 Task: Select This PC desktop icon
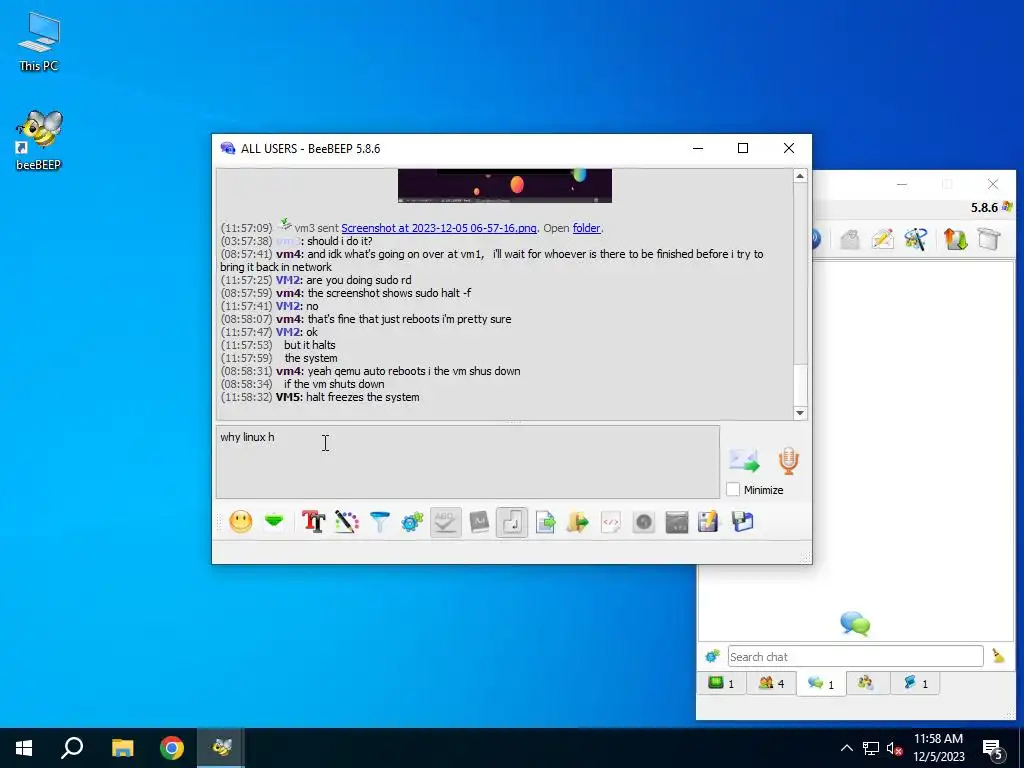[39, 41]
